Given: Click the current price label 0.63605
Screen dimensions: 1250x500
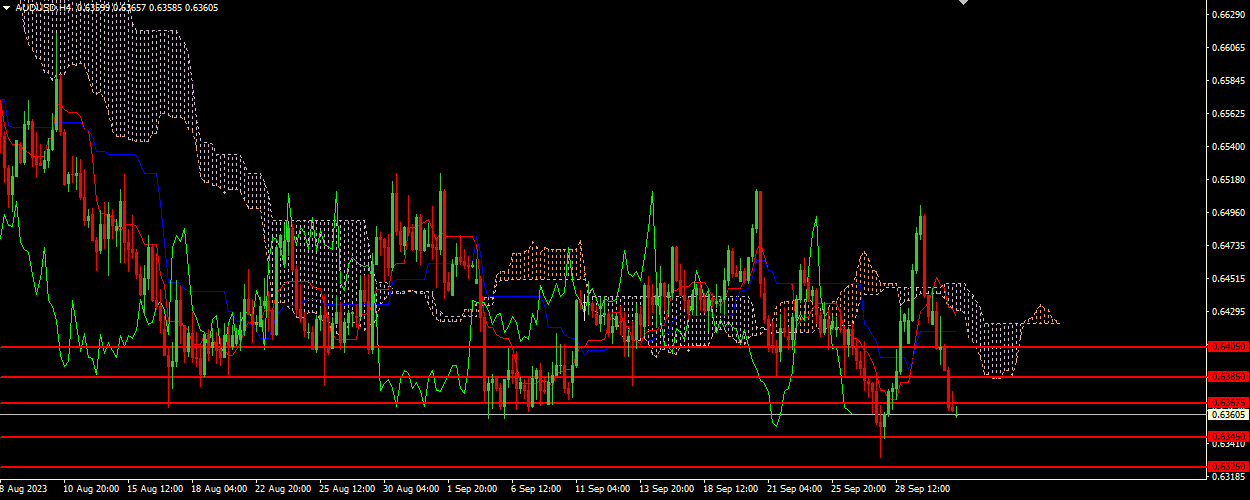Looking at the screenshot, I should point(1227,414).
